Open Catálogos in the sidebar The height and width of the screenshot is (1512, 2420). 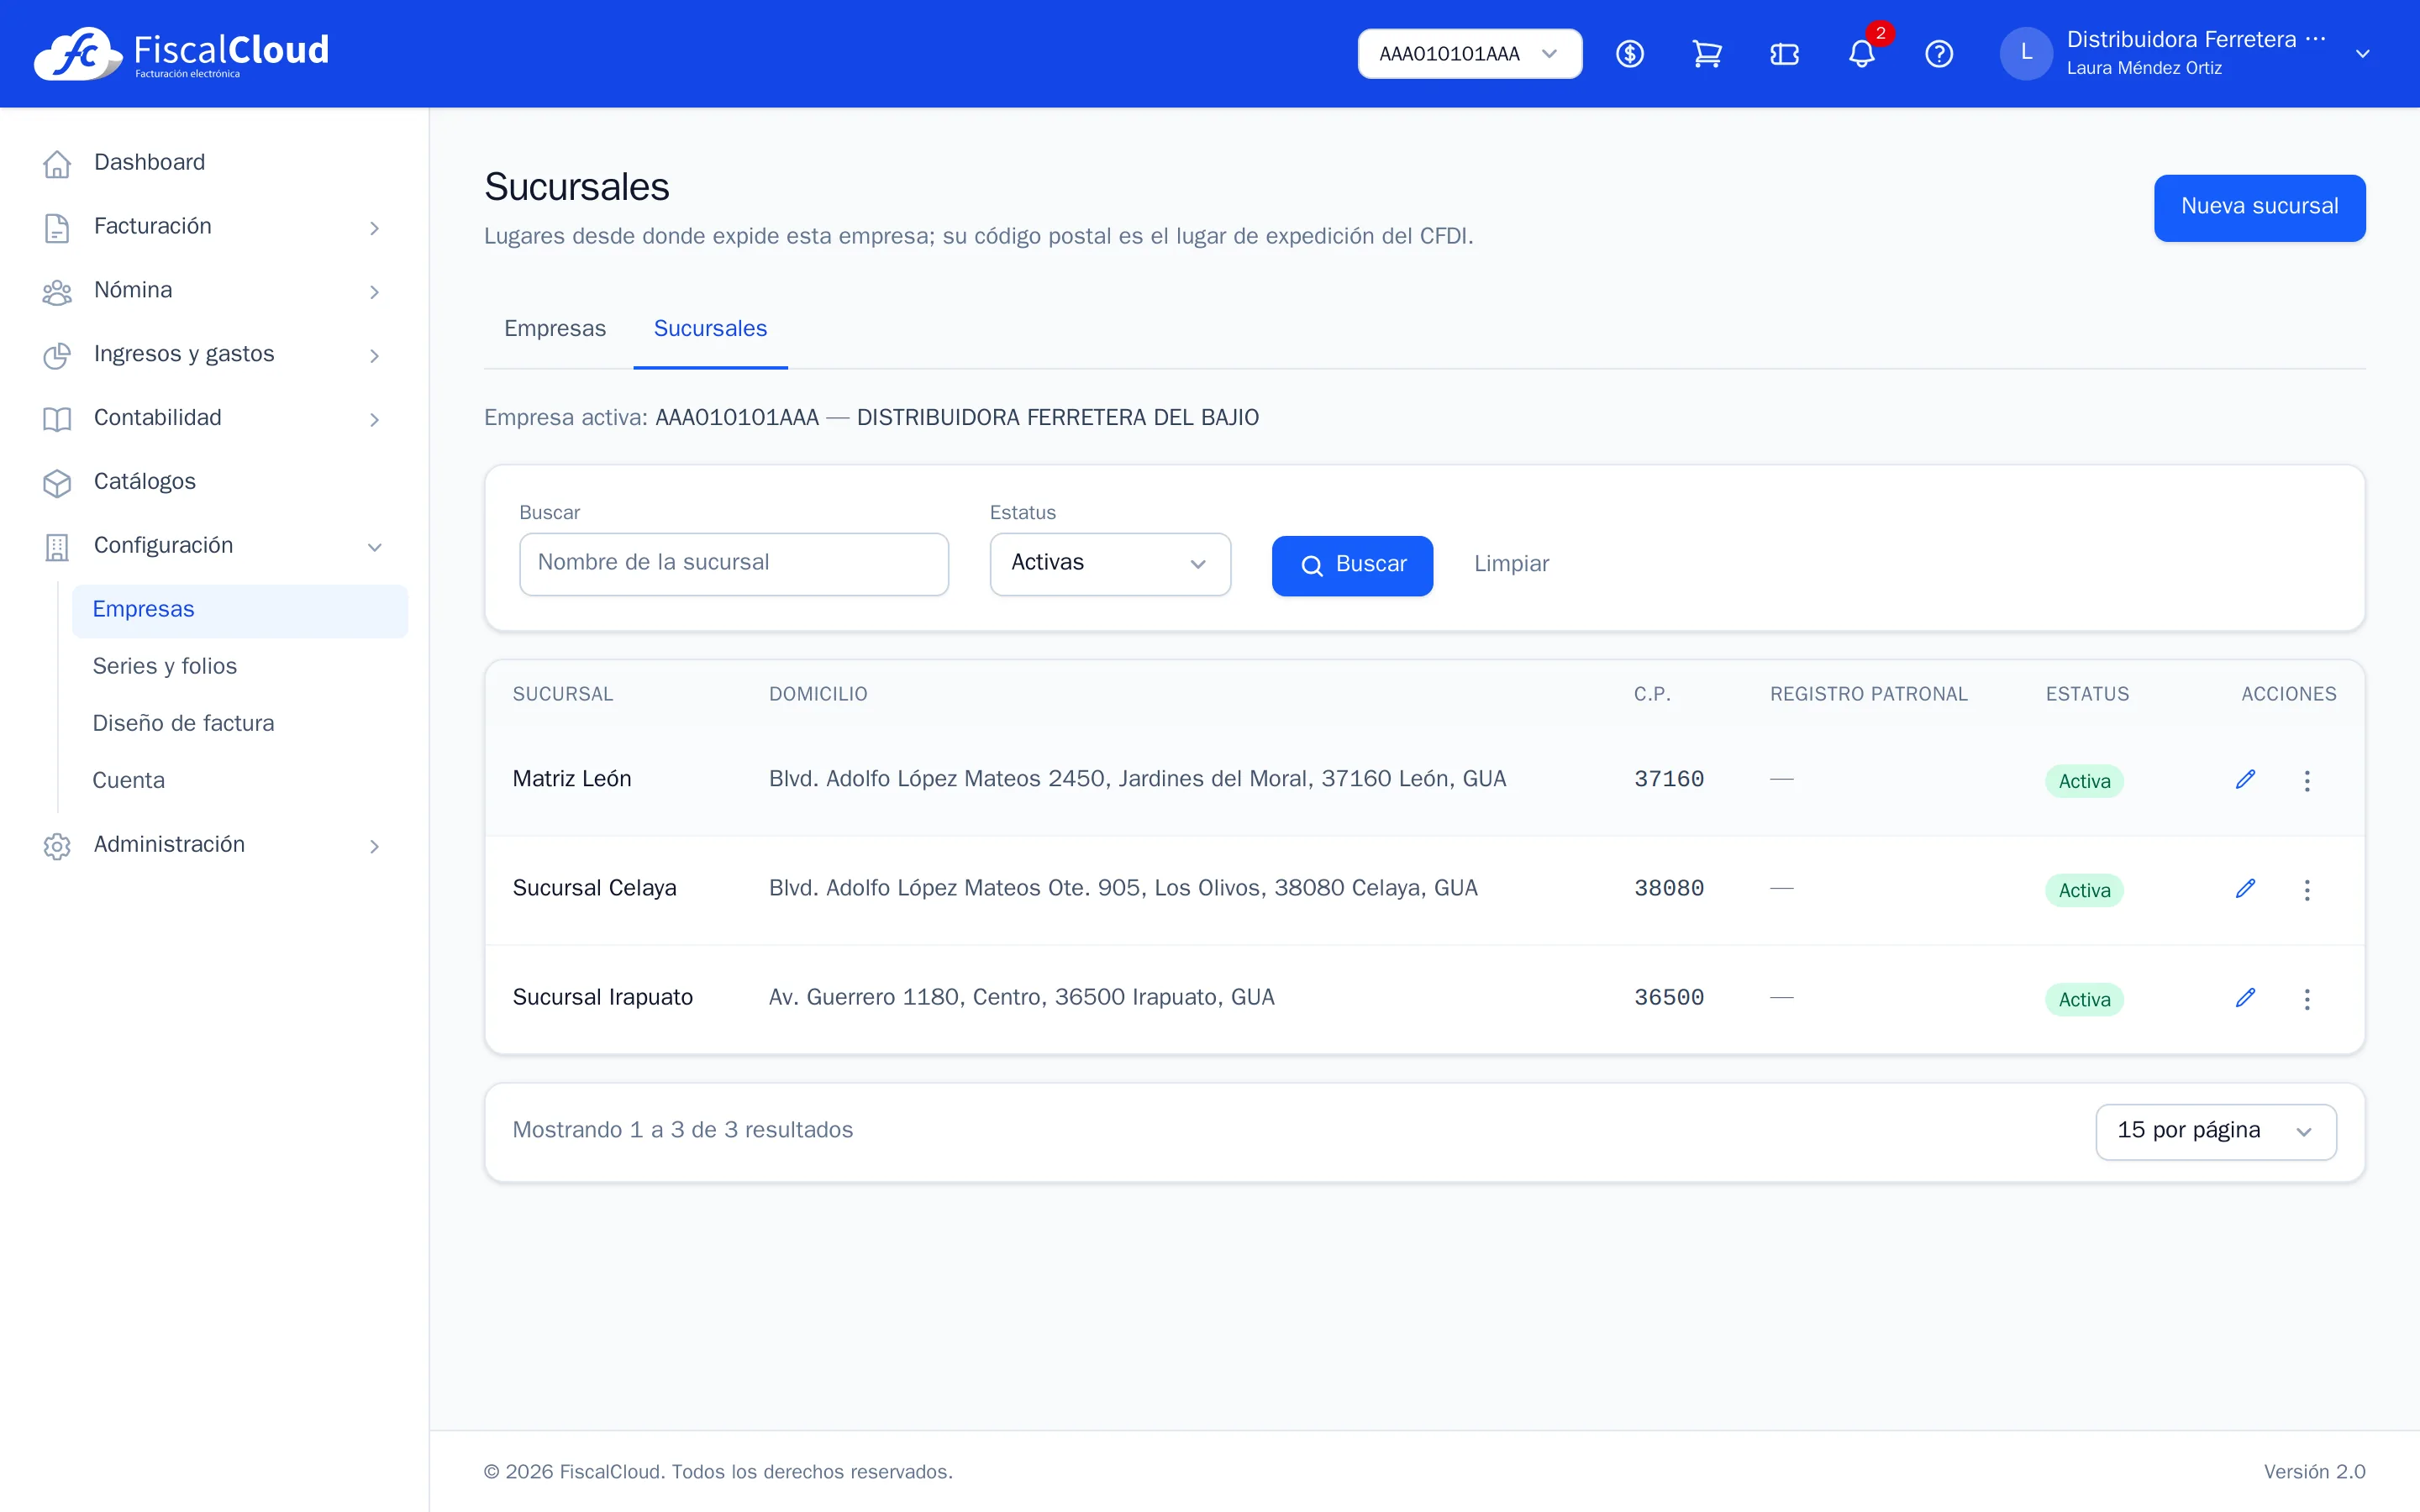[x=214, y=482]
